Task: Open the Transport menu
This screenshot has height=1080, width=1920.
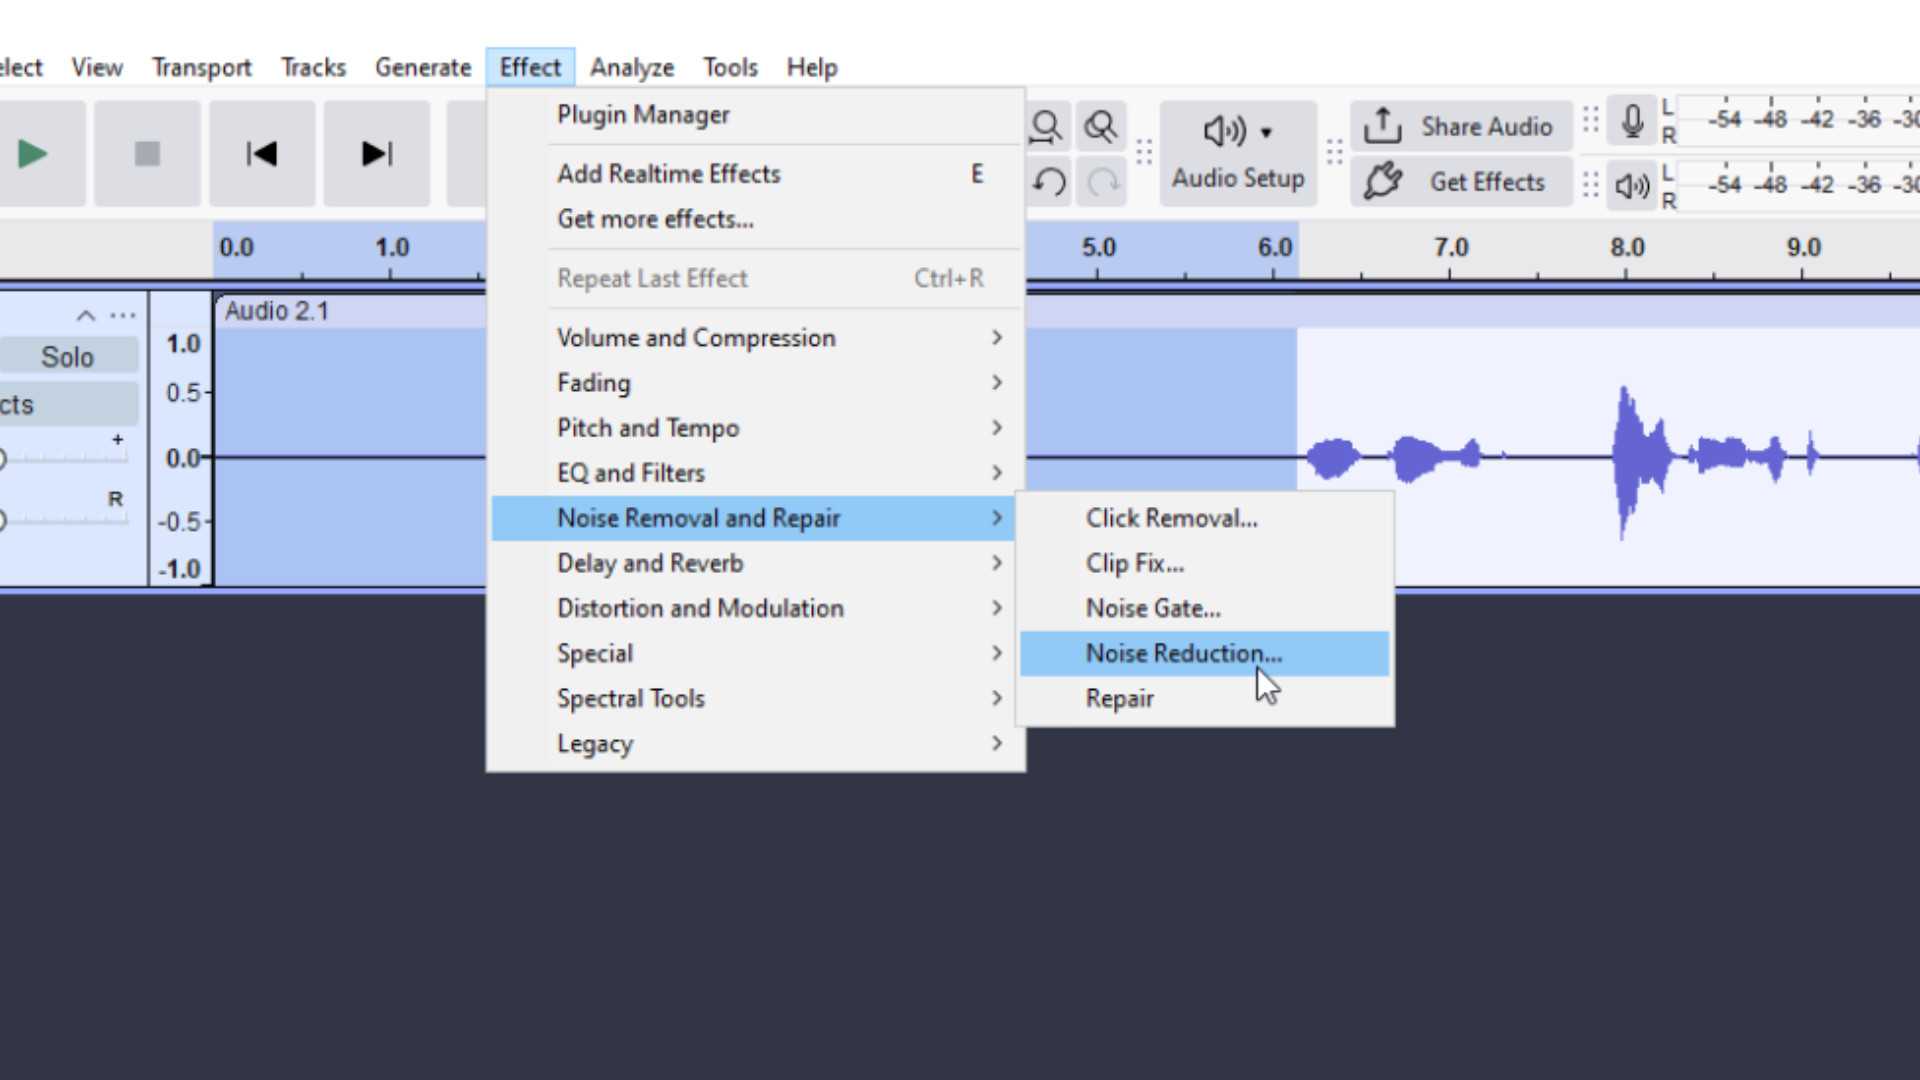Action: (201, 67)
